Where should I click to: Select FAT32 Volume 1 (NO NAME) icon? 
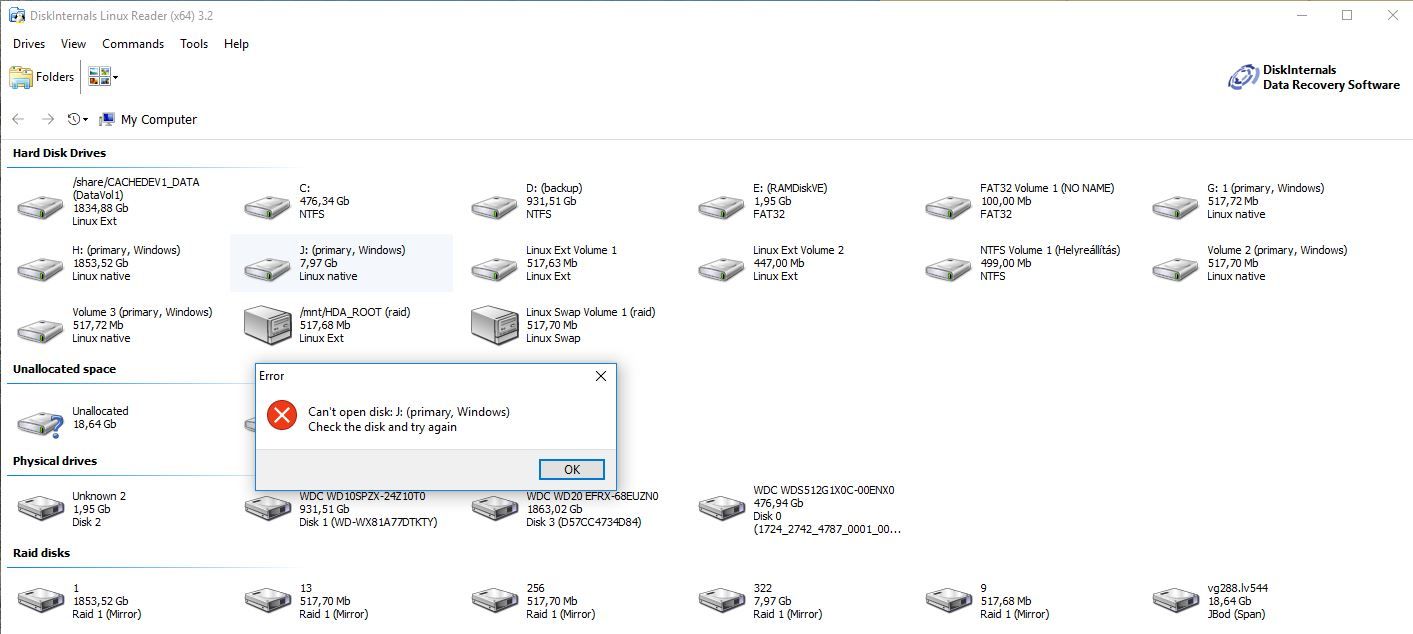(x=948, y=207)
